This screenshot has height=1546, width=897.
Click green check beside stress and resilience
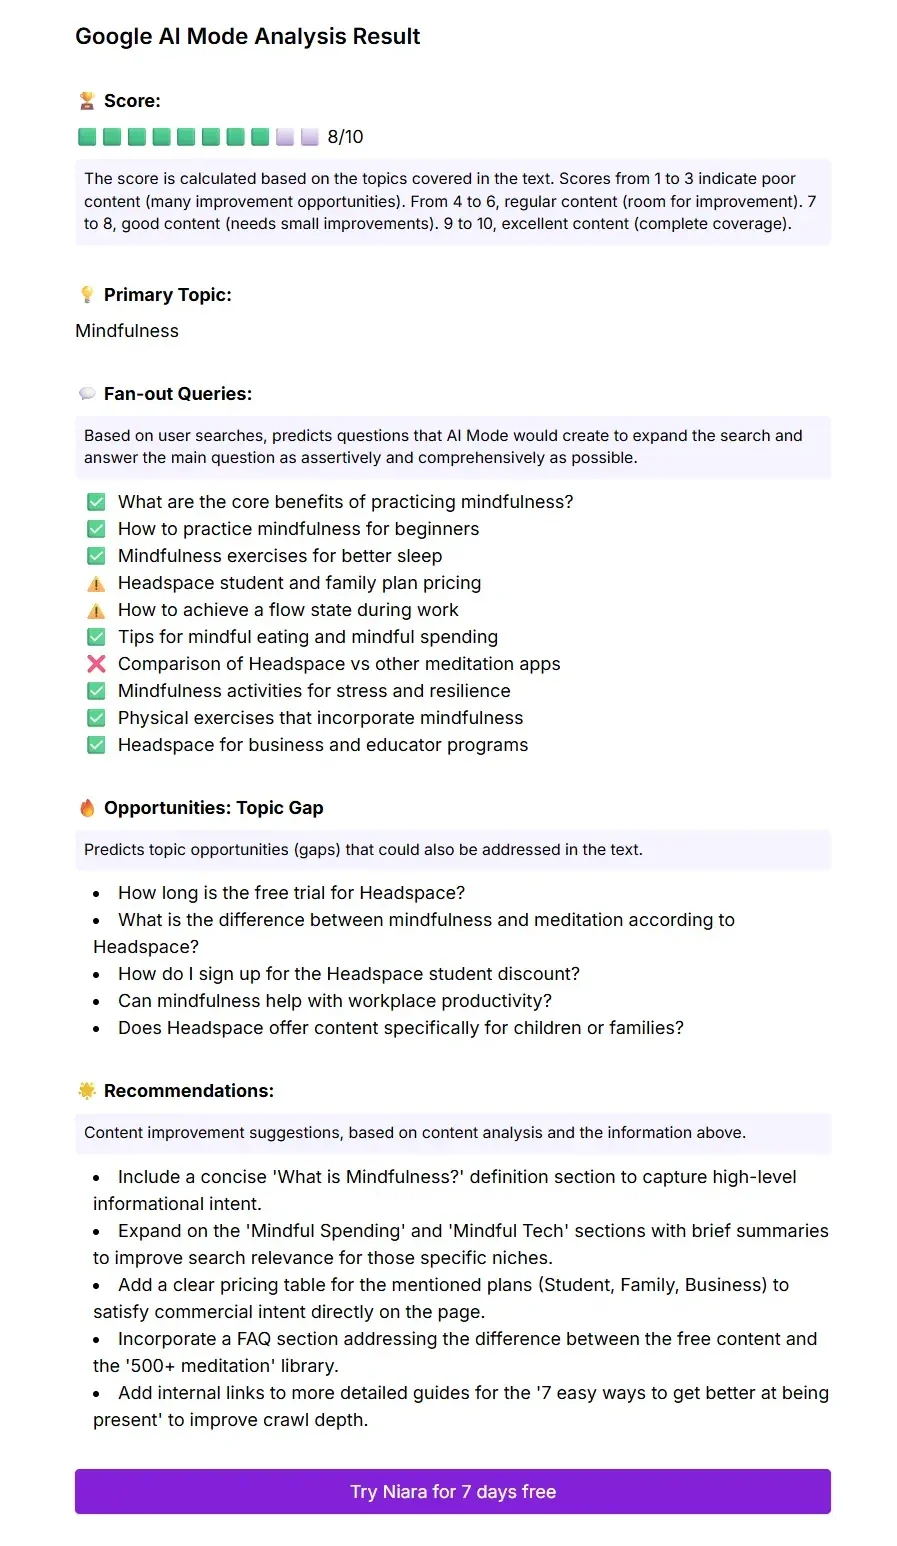[96, 691]
